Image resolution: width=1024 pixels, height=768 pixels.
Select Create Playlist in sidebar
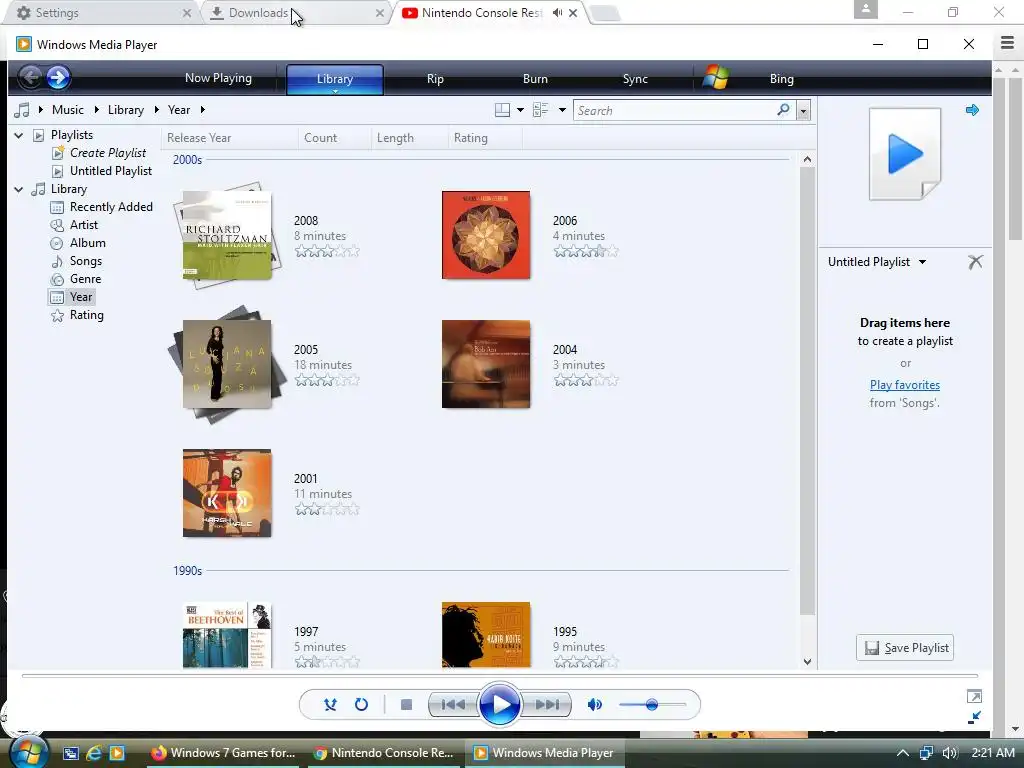(x=108, y=153)
